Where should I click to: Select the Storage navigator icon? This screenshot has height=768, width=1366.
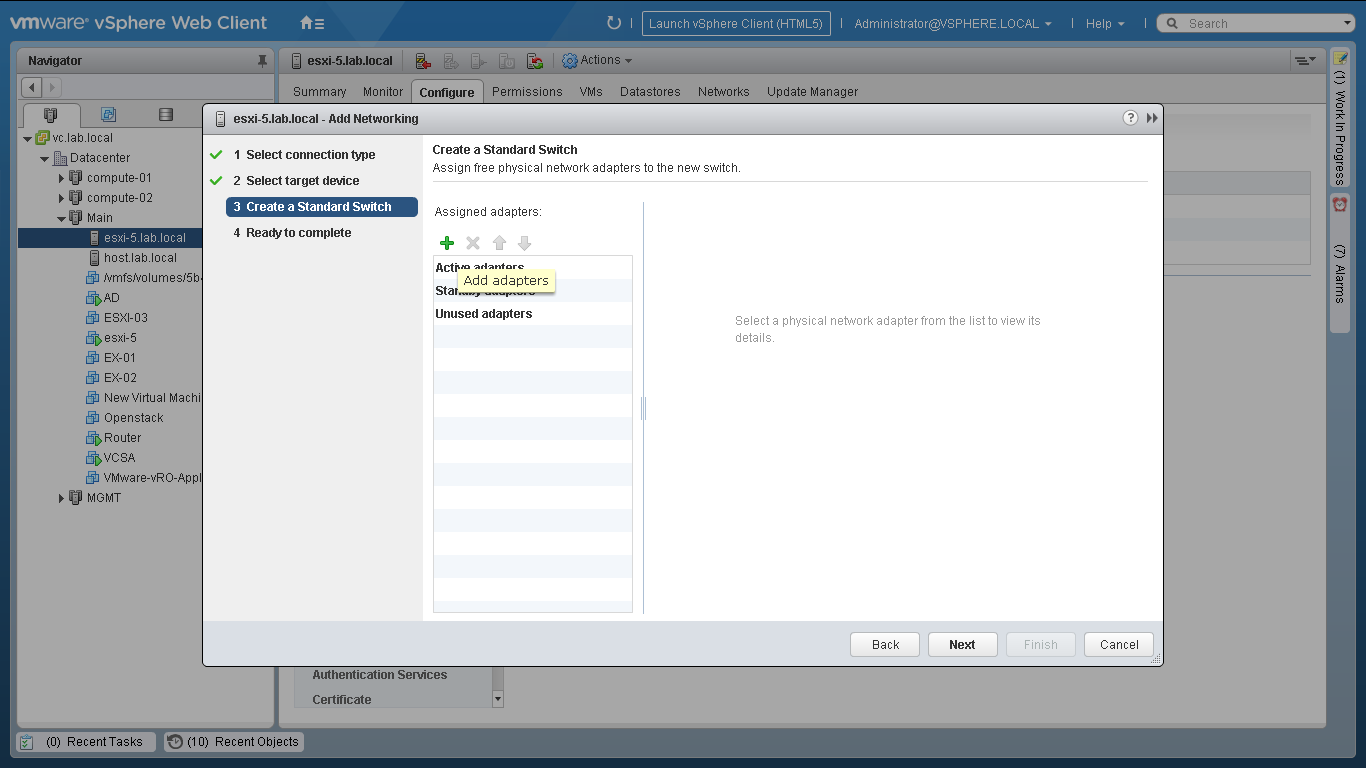(166, 115)
